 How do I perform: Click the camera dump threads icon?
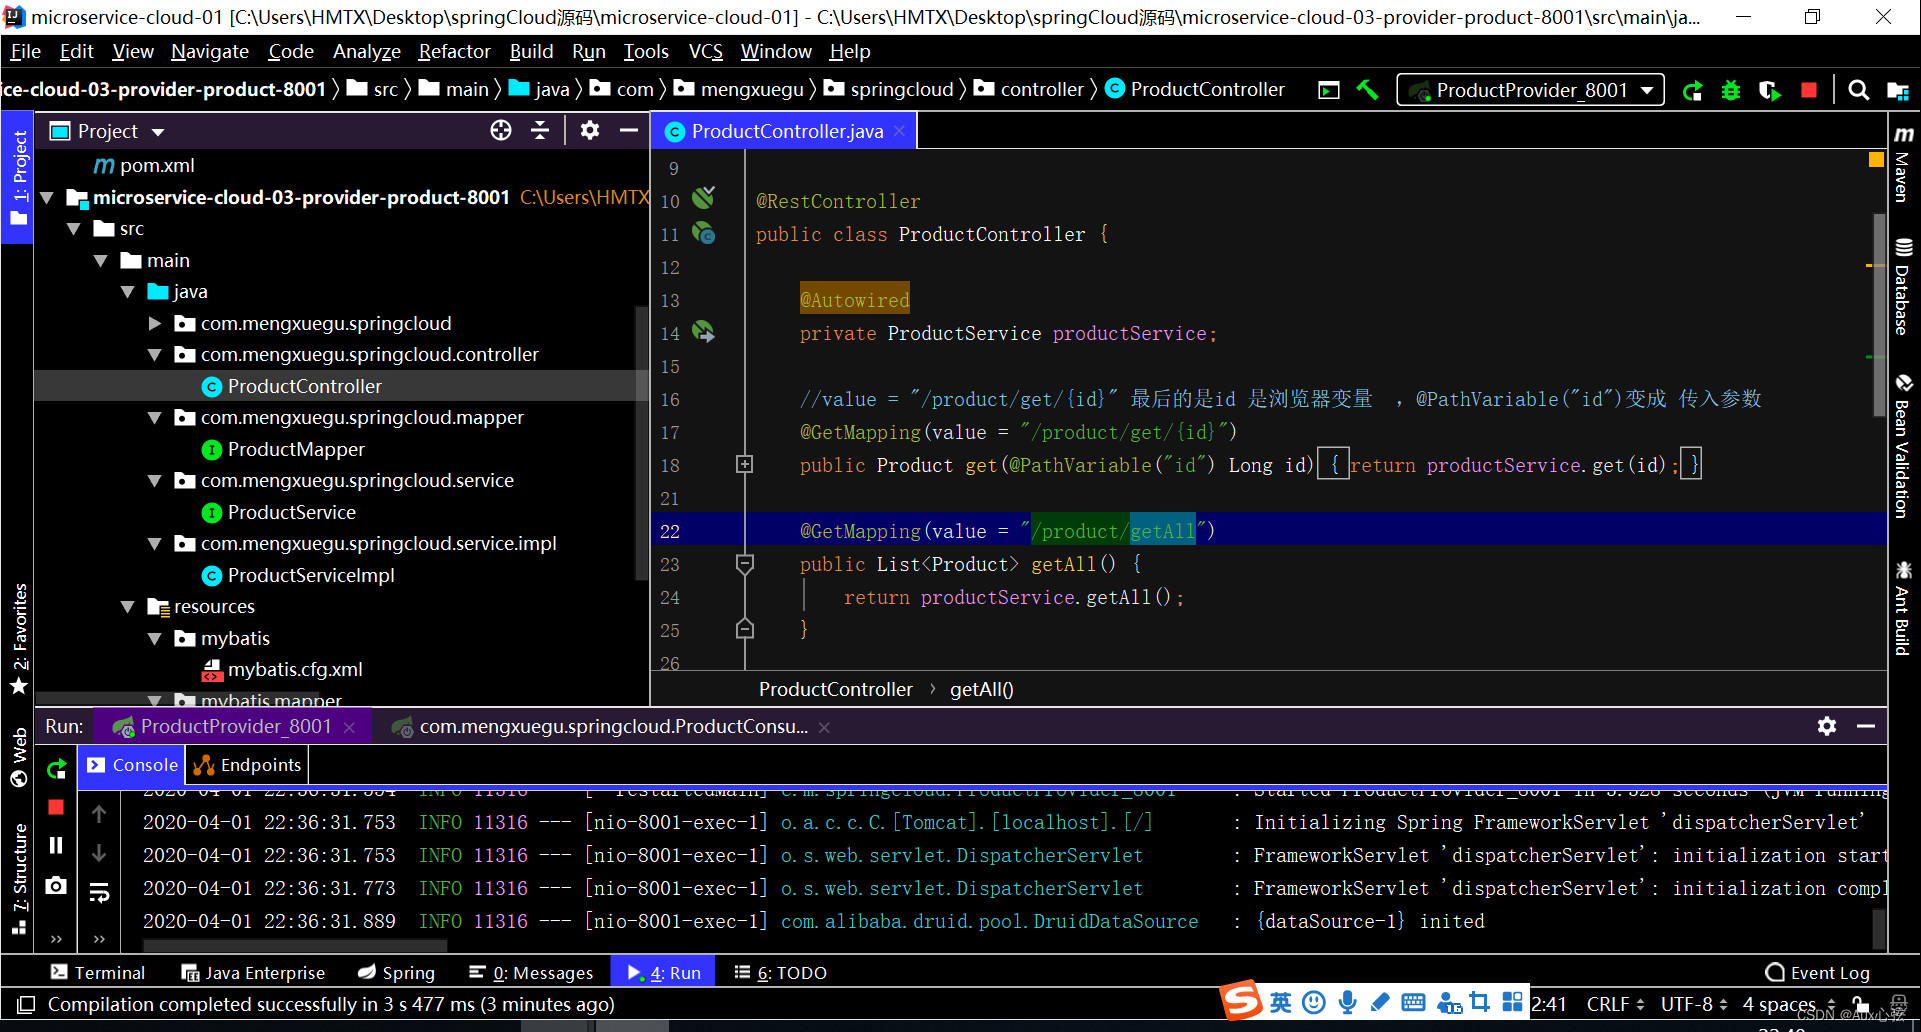point(56,885)
